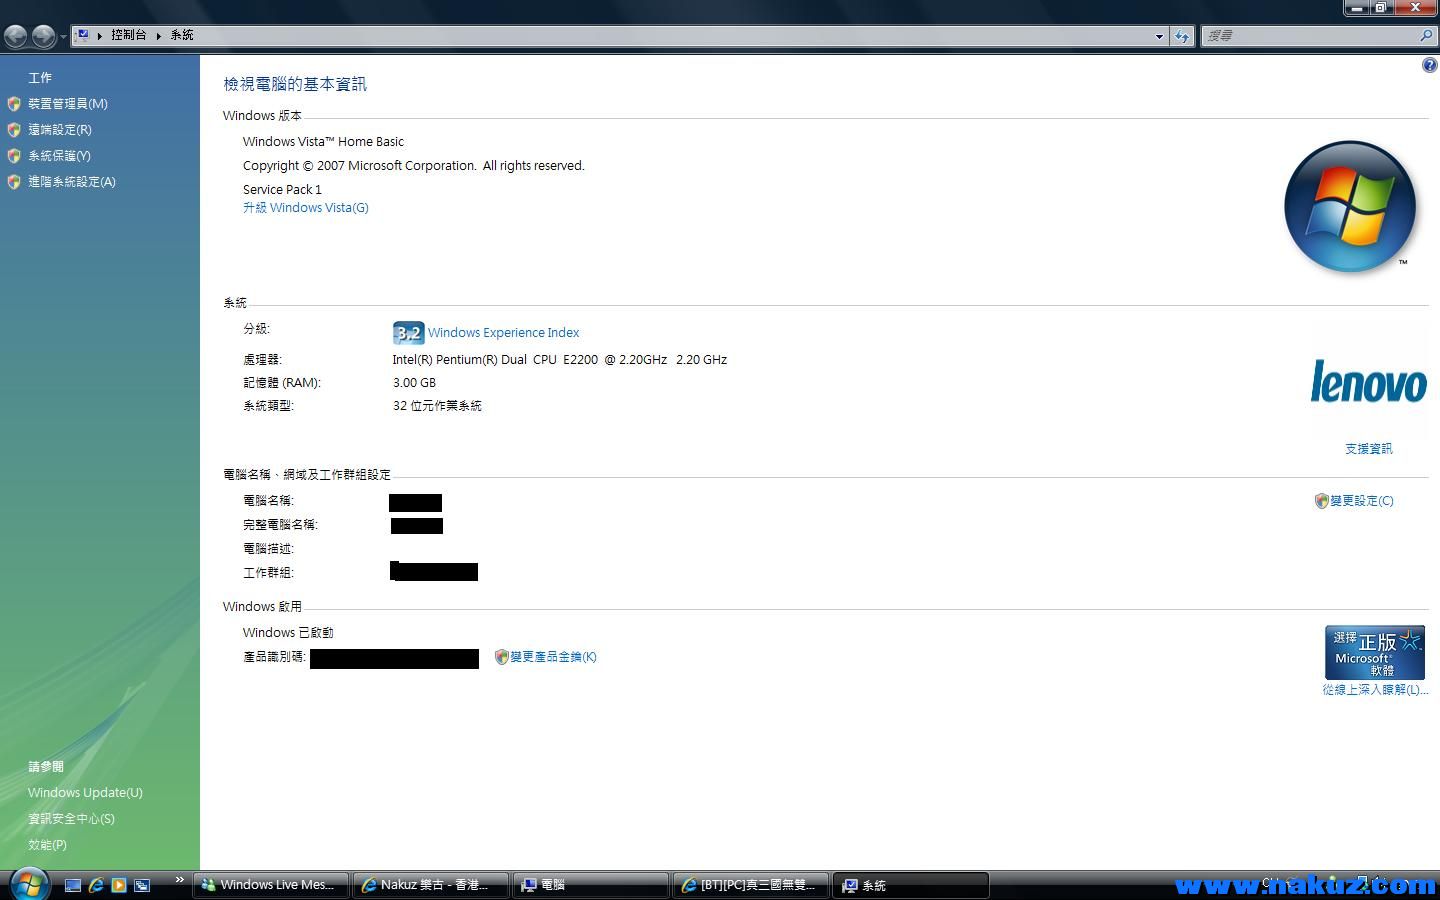Click the Windows Vista Home Basic text
Image resolution: width=1440 pixels, height=900 pixels.
pyautogui.click(x=323, y=141)
